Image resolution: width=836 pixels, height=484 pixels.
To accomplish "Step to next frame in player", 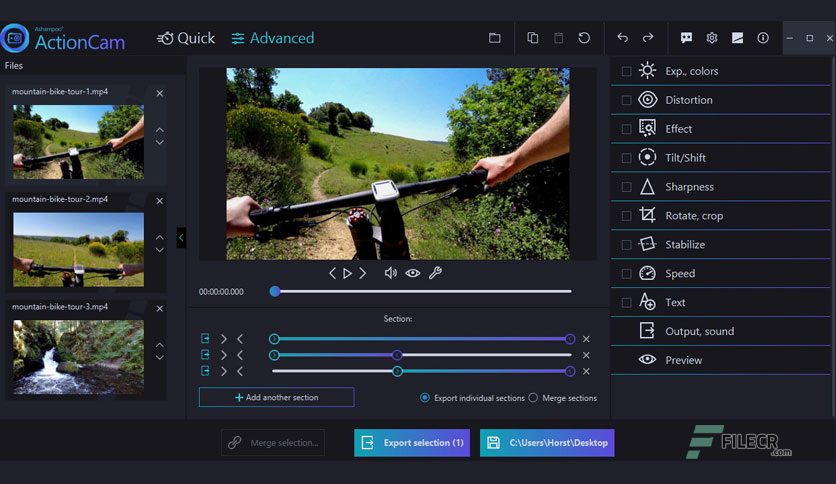I will tap(363, 273).
